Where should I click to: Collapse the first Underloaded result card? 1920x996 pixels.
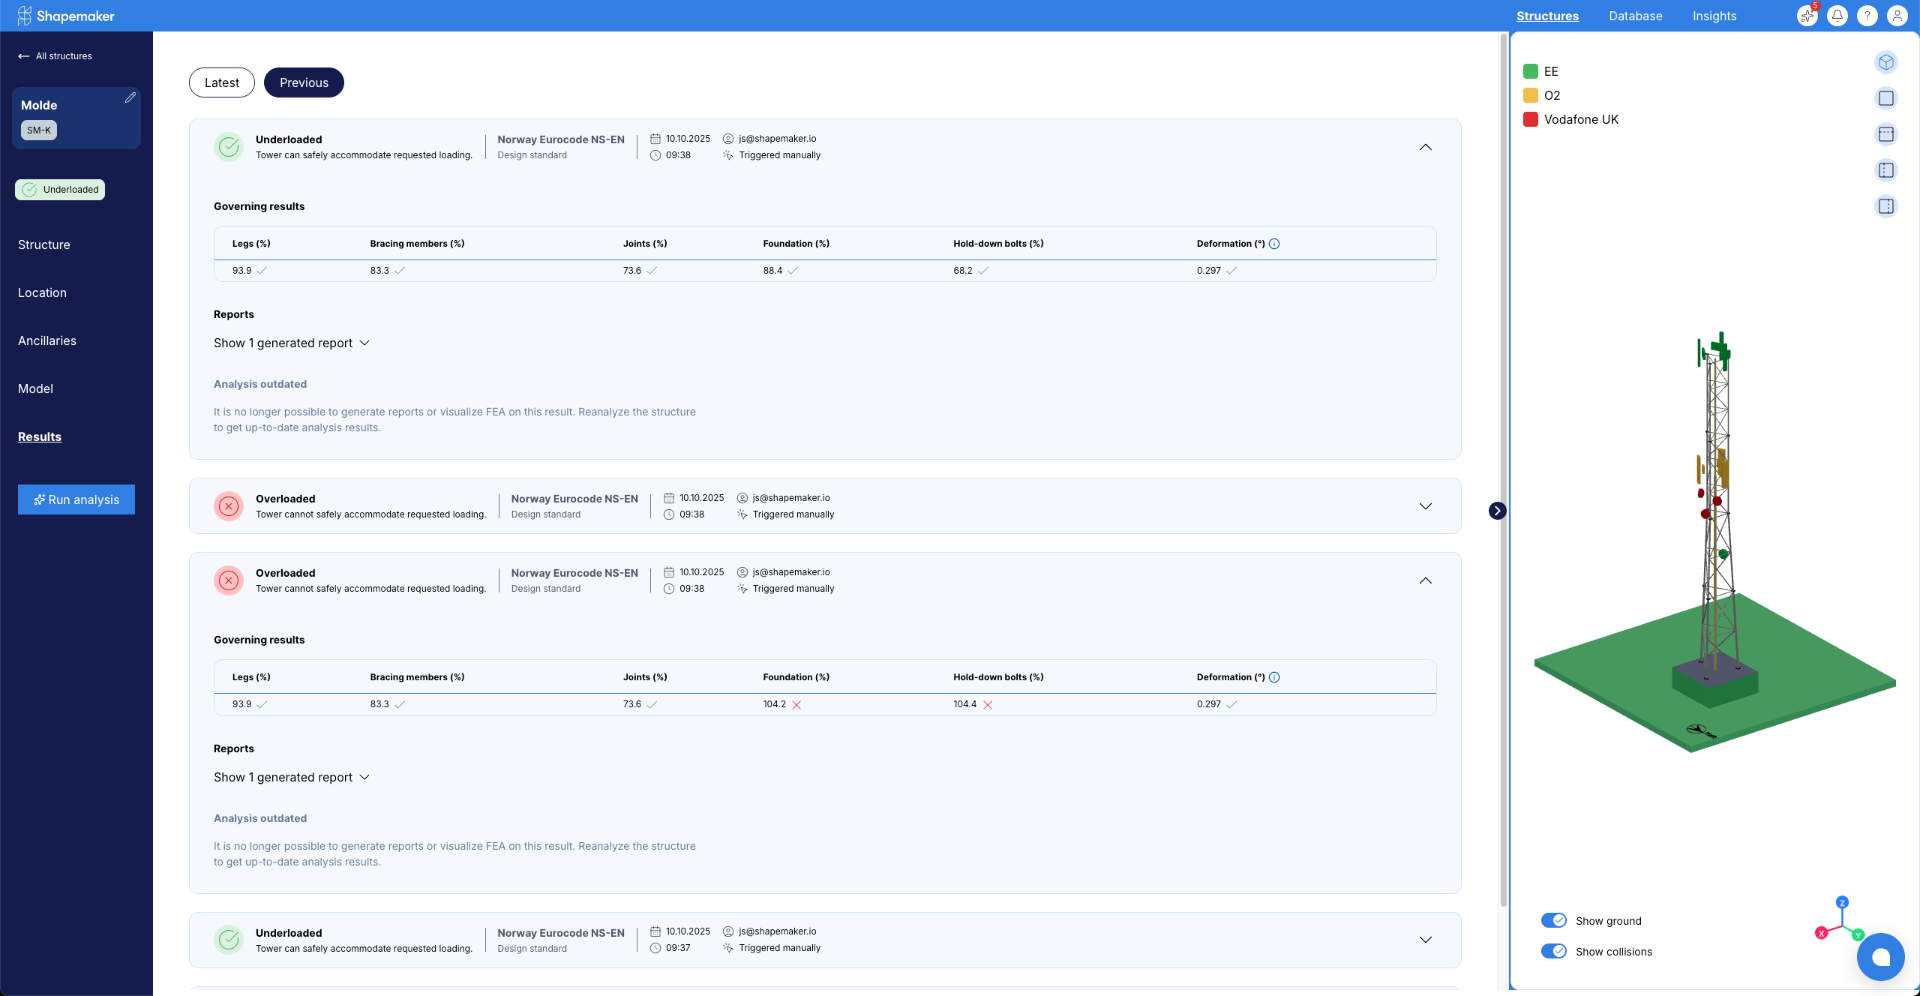pyautogui.click(x=1426, y=147)
